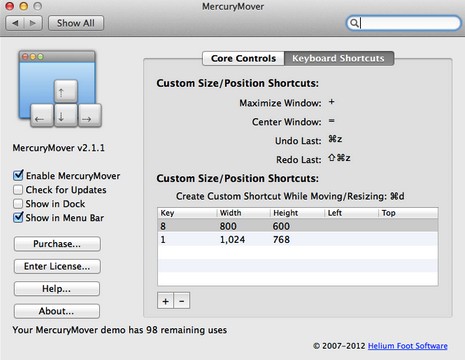
Task: Select the Keyboard Shortcuts tab
Action: coord(339,58)
